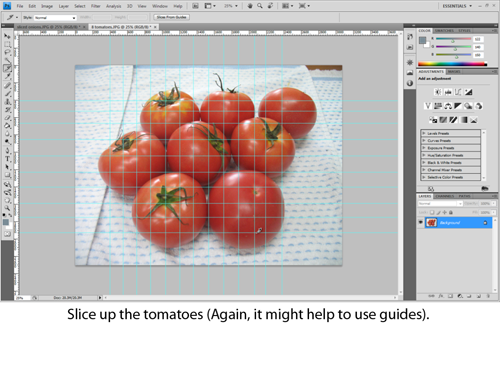
Task: Click the color spectrum ramp
Action: [x=452, y=64]
